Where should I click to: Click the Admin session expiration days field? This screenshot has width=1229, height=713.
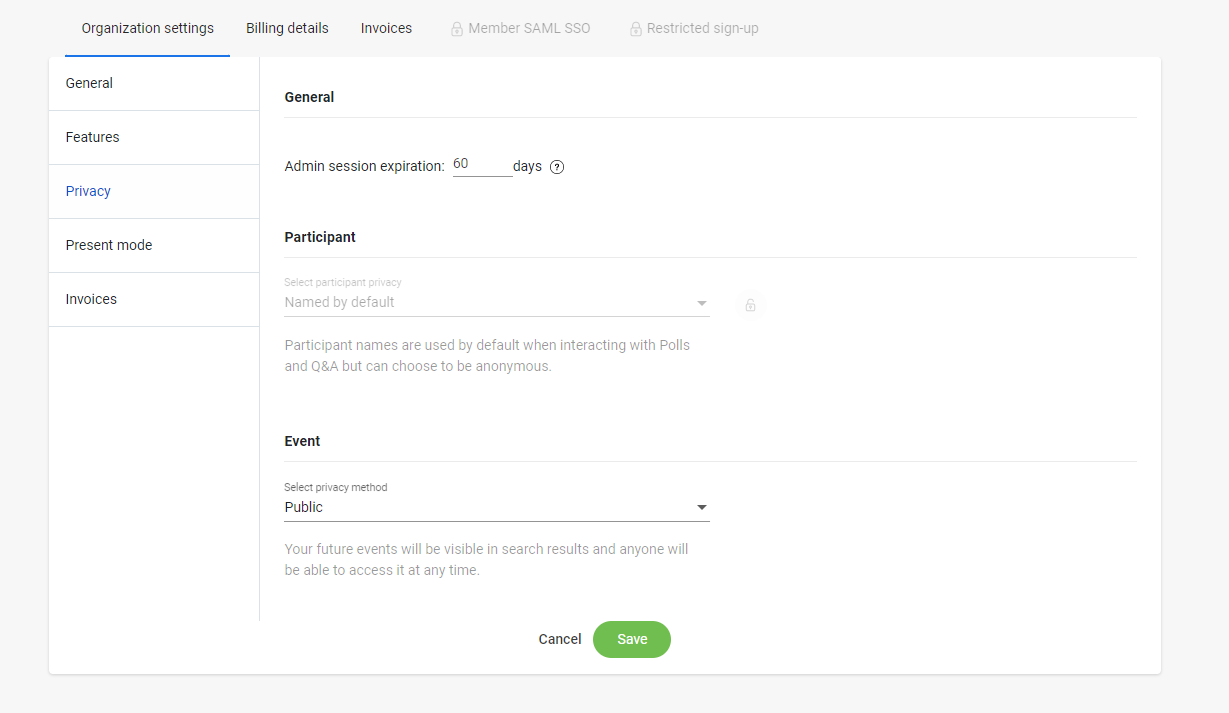click(482, 165)
